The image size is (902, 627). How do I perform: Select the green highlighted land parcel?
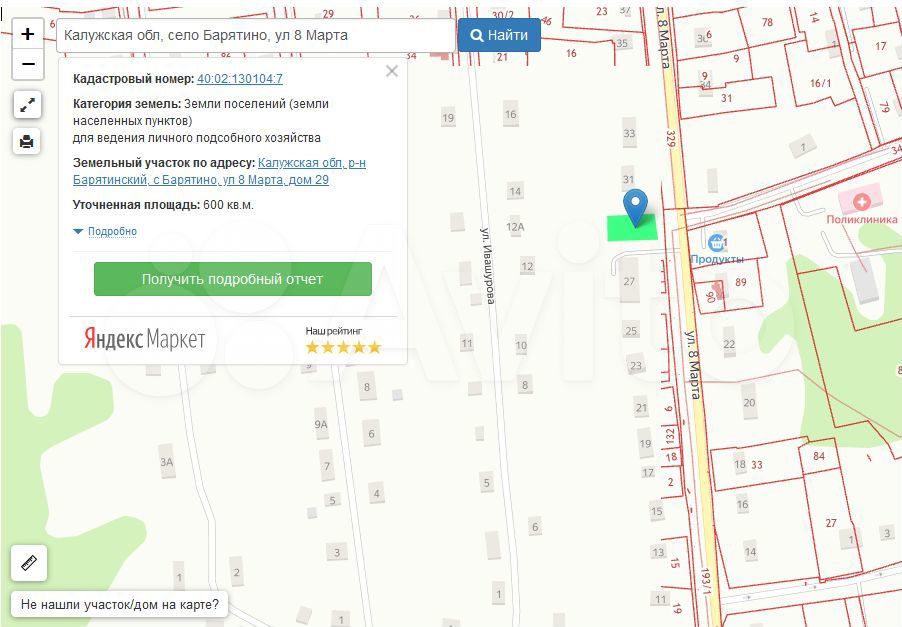620,229
